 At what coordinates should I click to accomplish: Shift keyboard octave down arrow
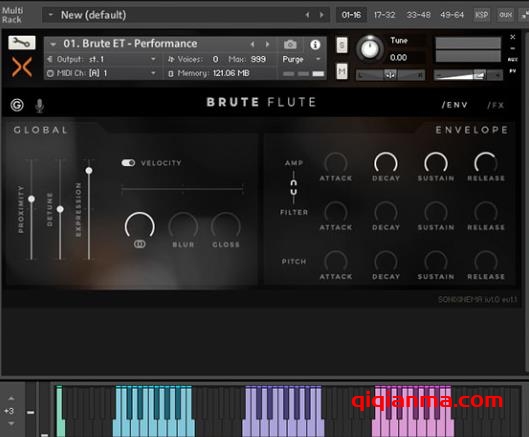pos(11,424)
